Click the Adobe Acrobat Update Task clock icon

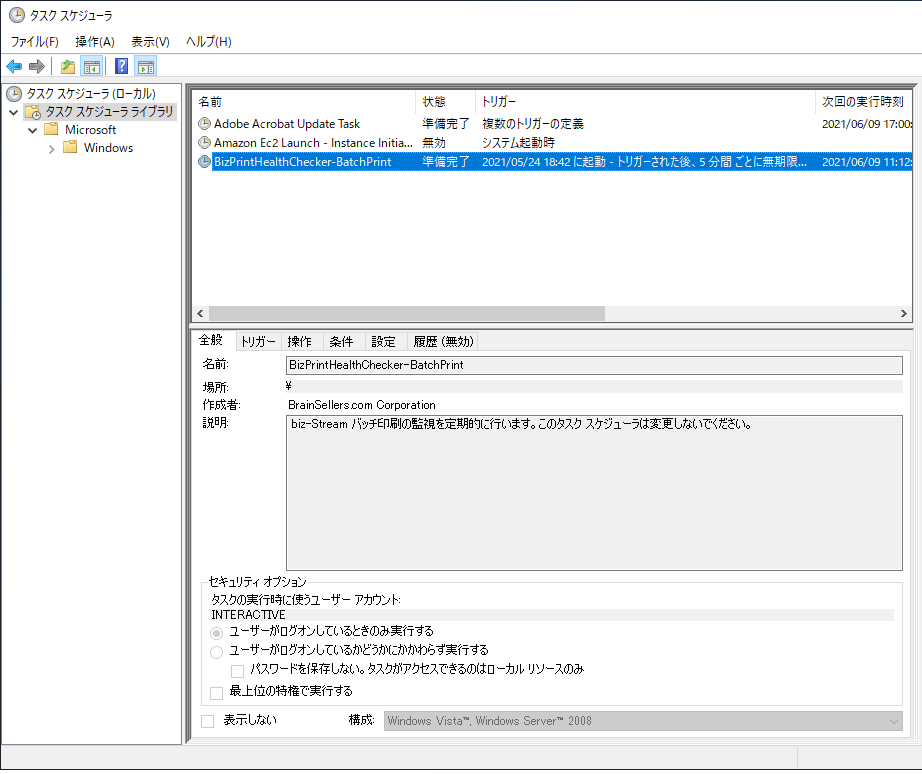tap(205, 124)
